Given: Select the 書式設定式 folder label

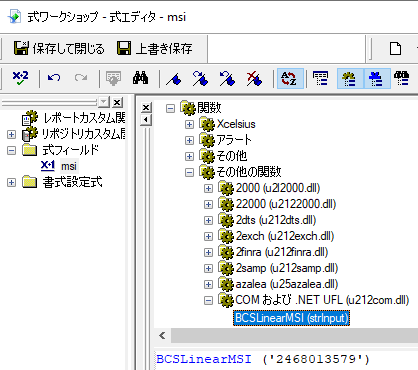Looking at the screenshot, I should tap(72, 182).
